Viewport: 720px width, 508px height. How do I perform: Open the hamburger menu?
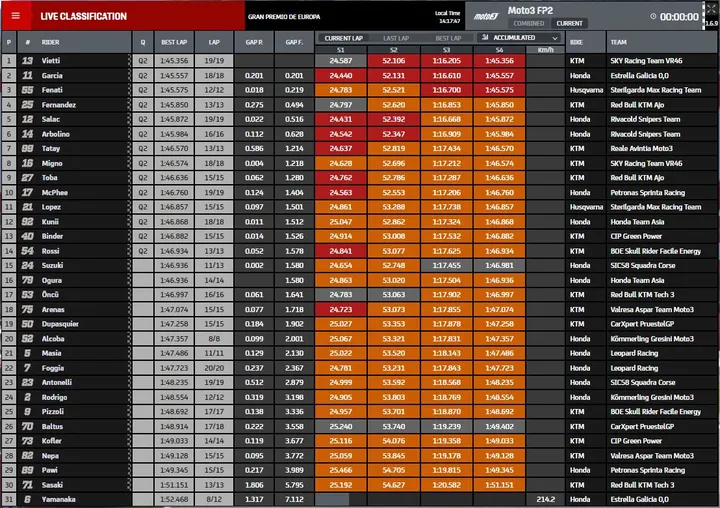click(16, 16)
